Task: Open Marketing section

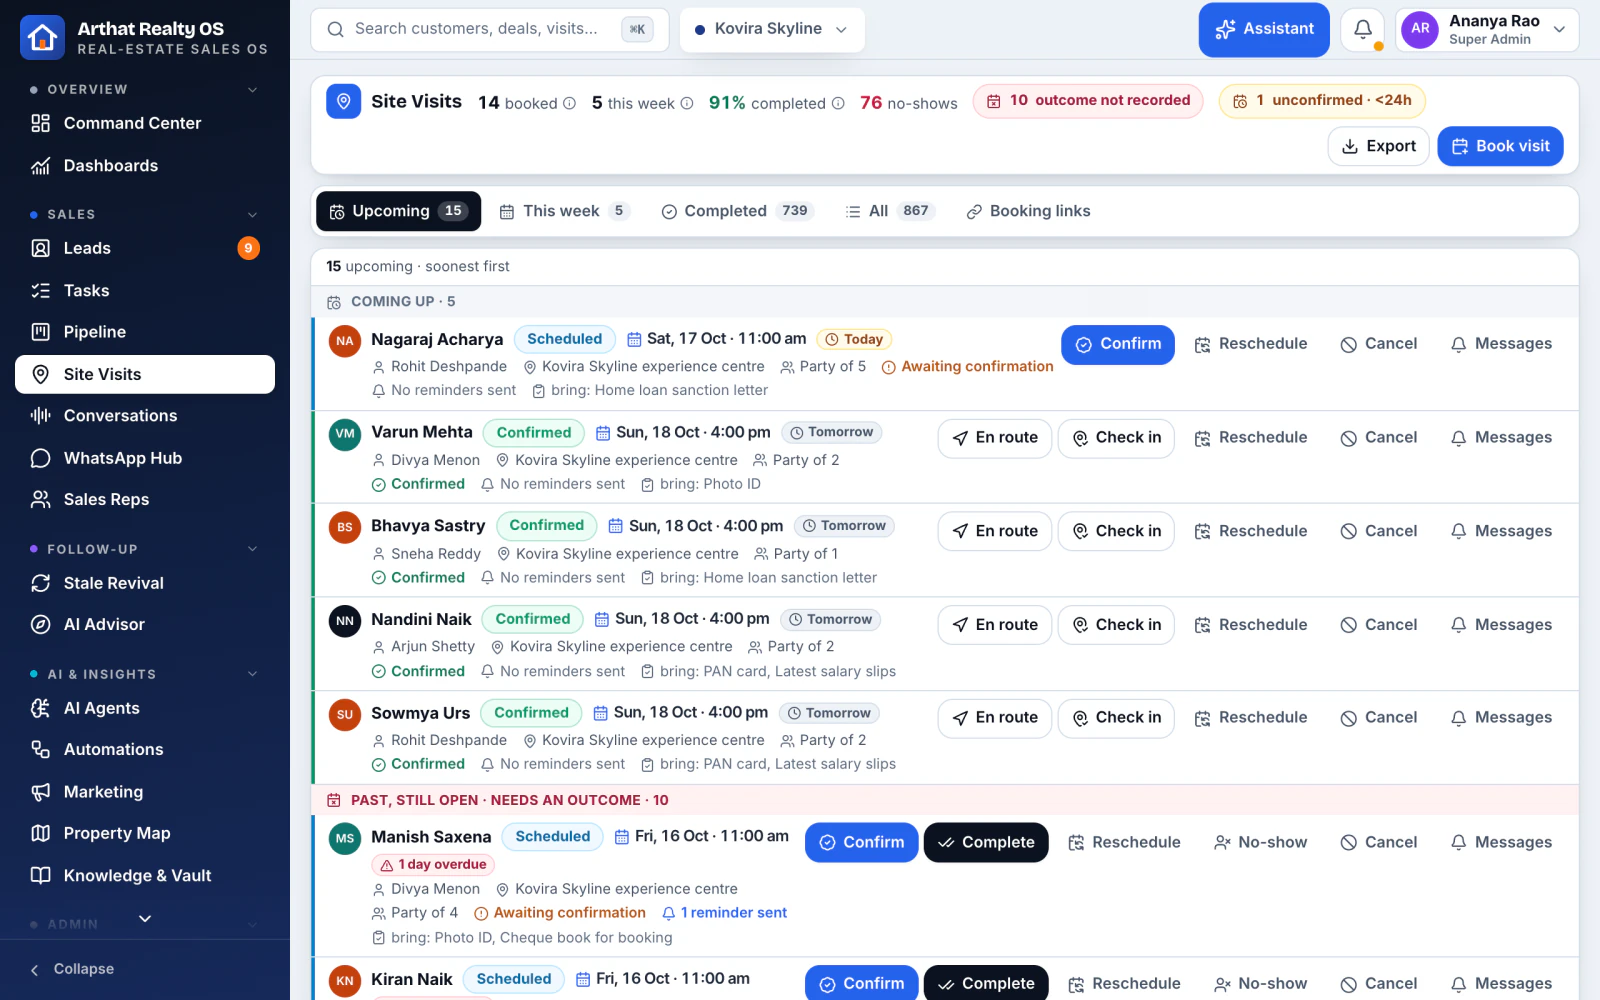Action: (145, 791)
